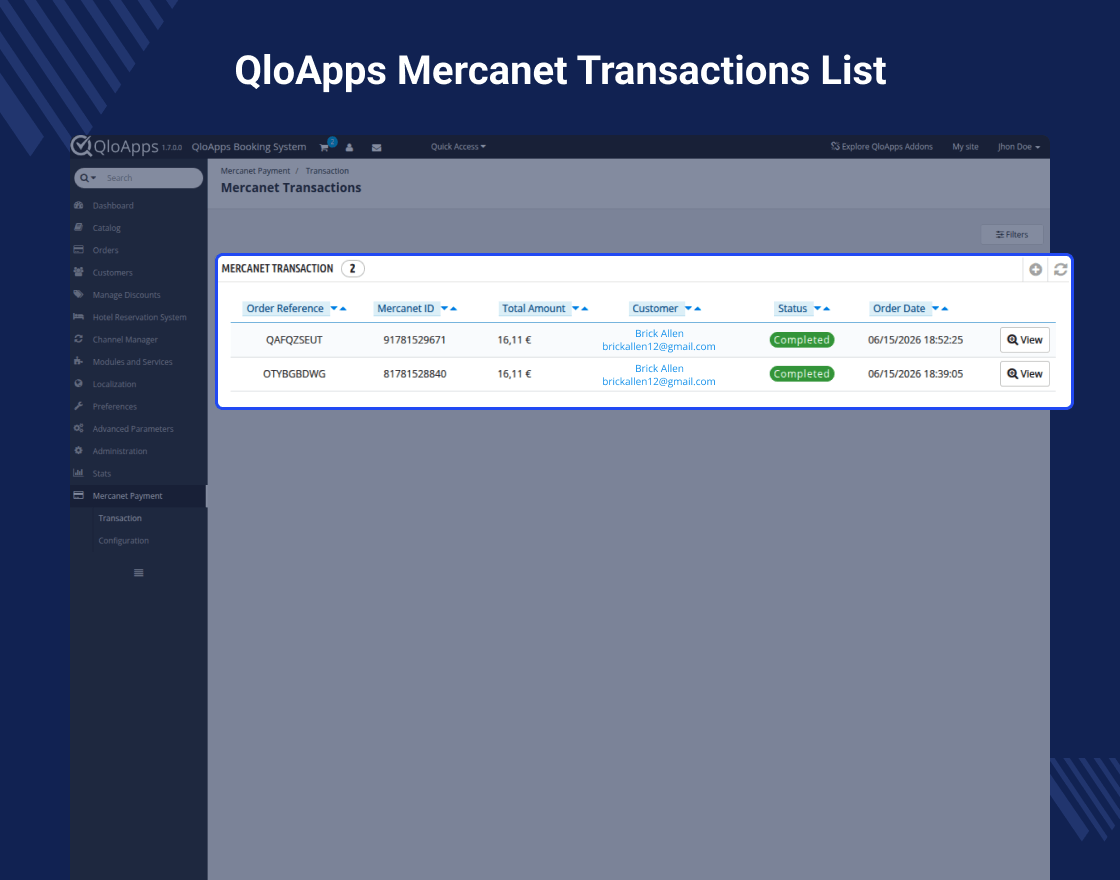Add new transaction with plus icon
This screenshot has height=880, width=1120.
[1036, 269]
